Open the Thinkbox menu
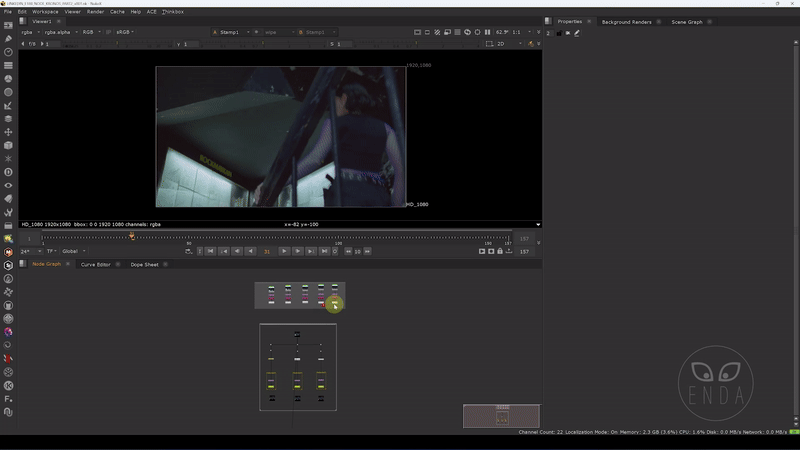 [172, 11]
